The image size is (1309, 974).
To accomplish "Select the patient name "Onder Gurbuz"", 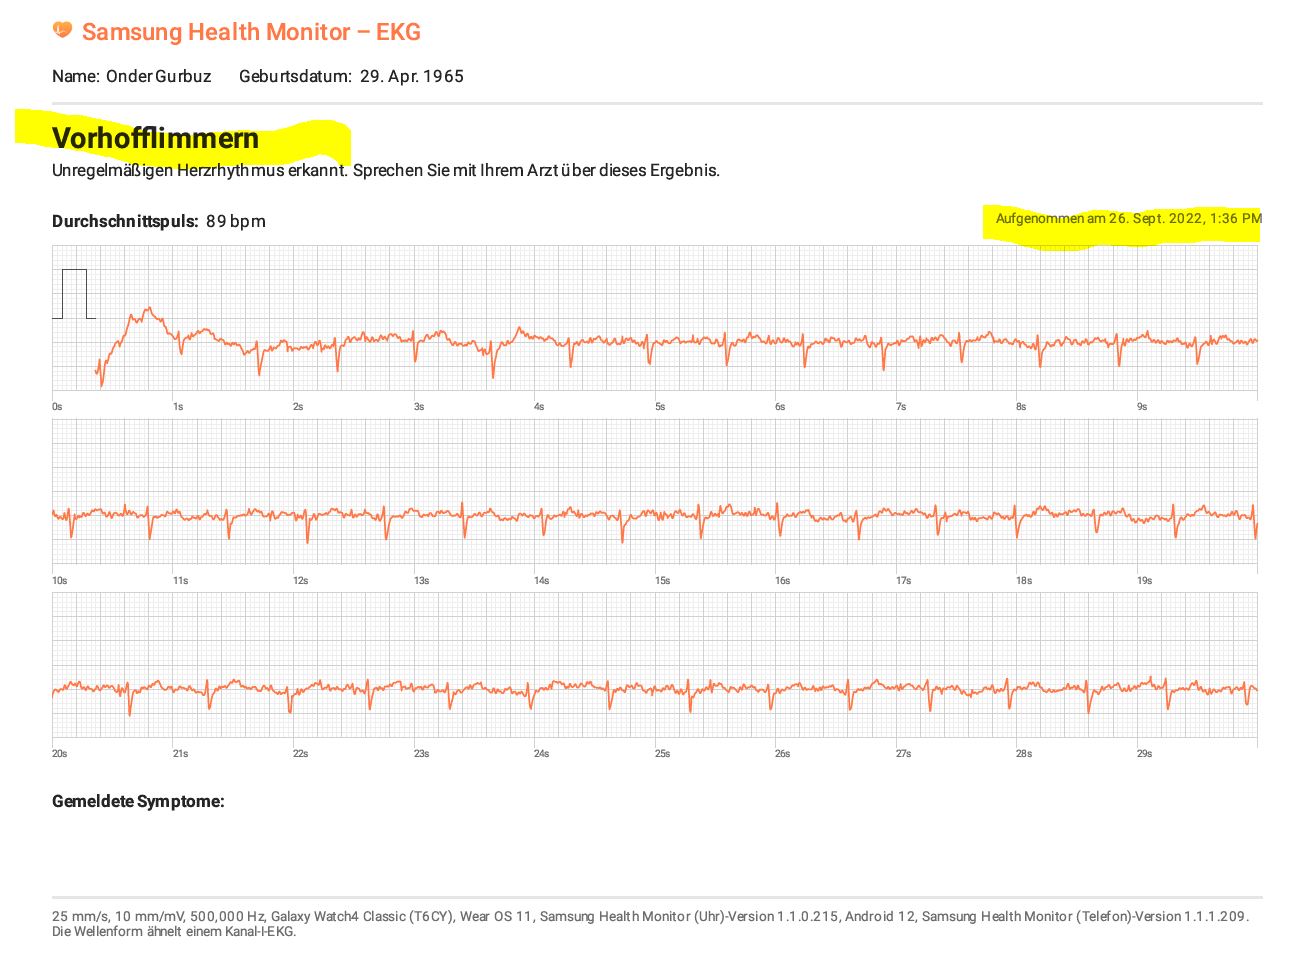I will point(159,76).
